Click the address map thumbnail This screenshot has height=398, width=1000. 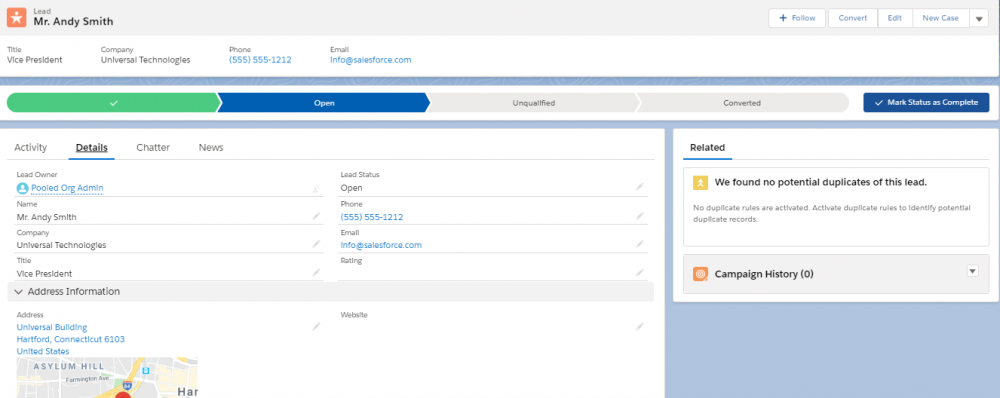click(x=107, y=378)
